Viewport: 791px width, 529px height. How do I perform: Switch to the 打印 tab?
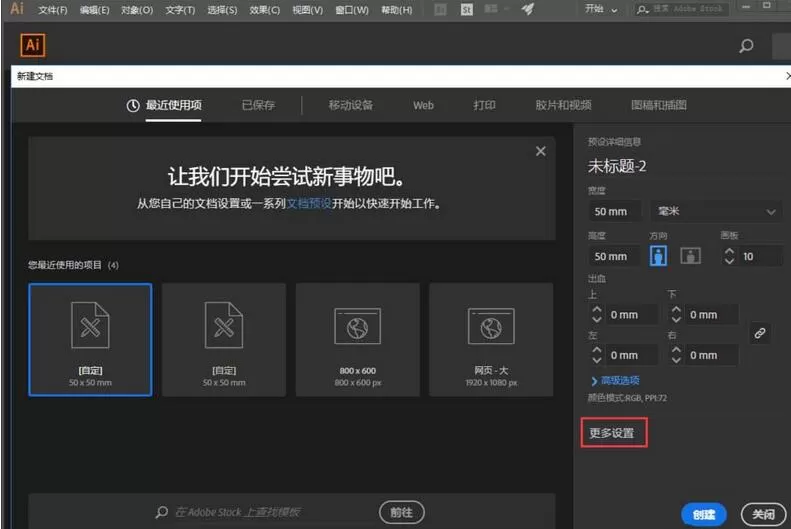[484, 105]
